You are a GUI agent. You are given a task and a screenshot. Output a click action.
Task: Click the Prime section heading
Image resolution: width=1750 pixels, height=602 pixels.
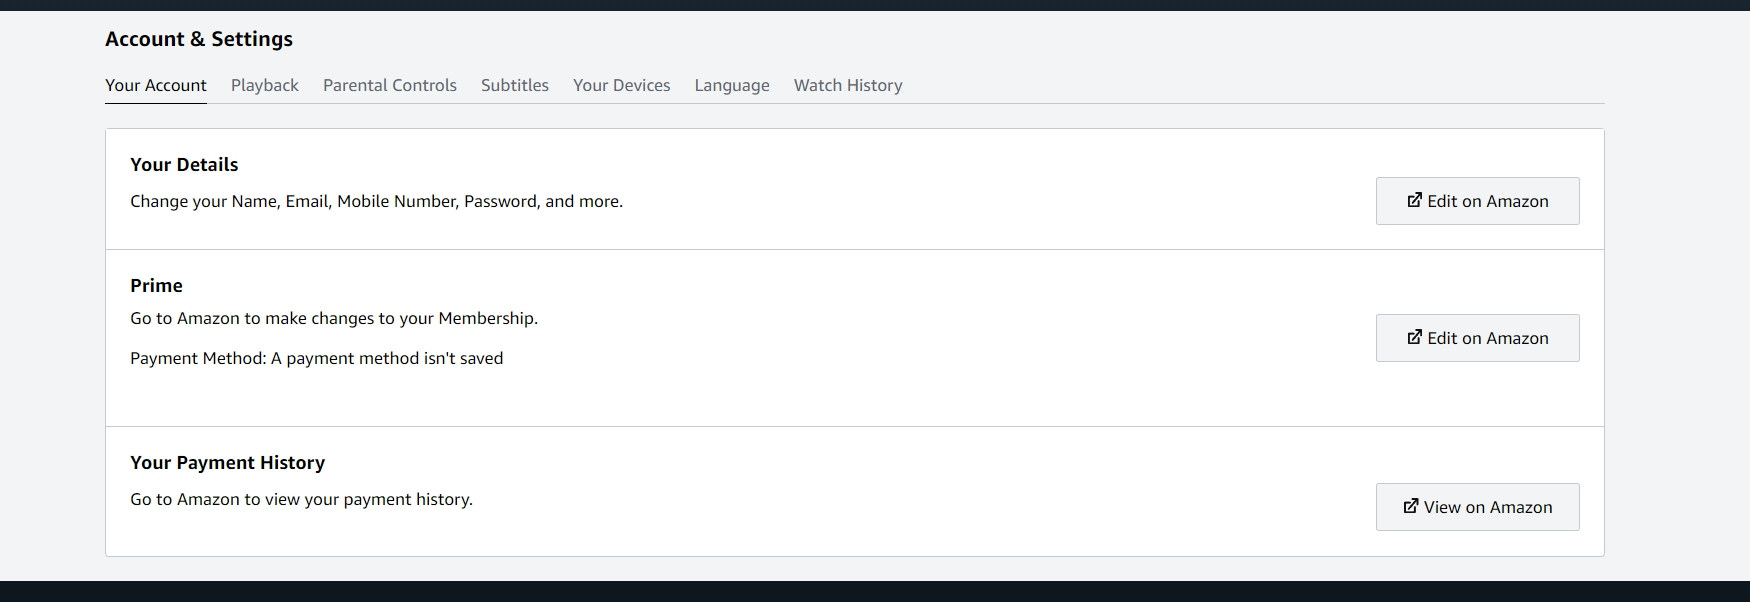click(156, 285)
